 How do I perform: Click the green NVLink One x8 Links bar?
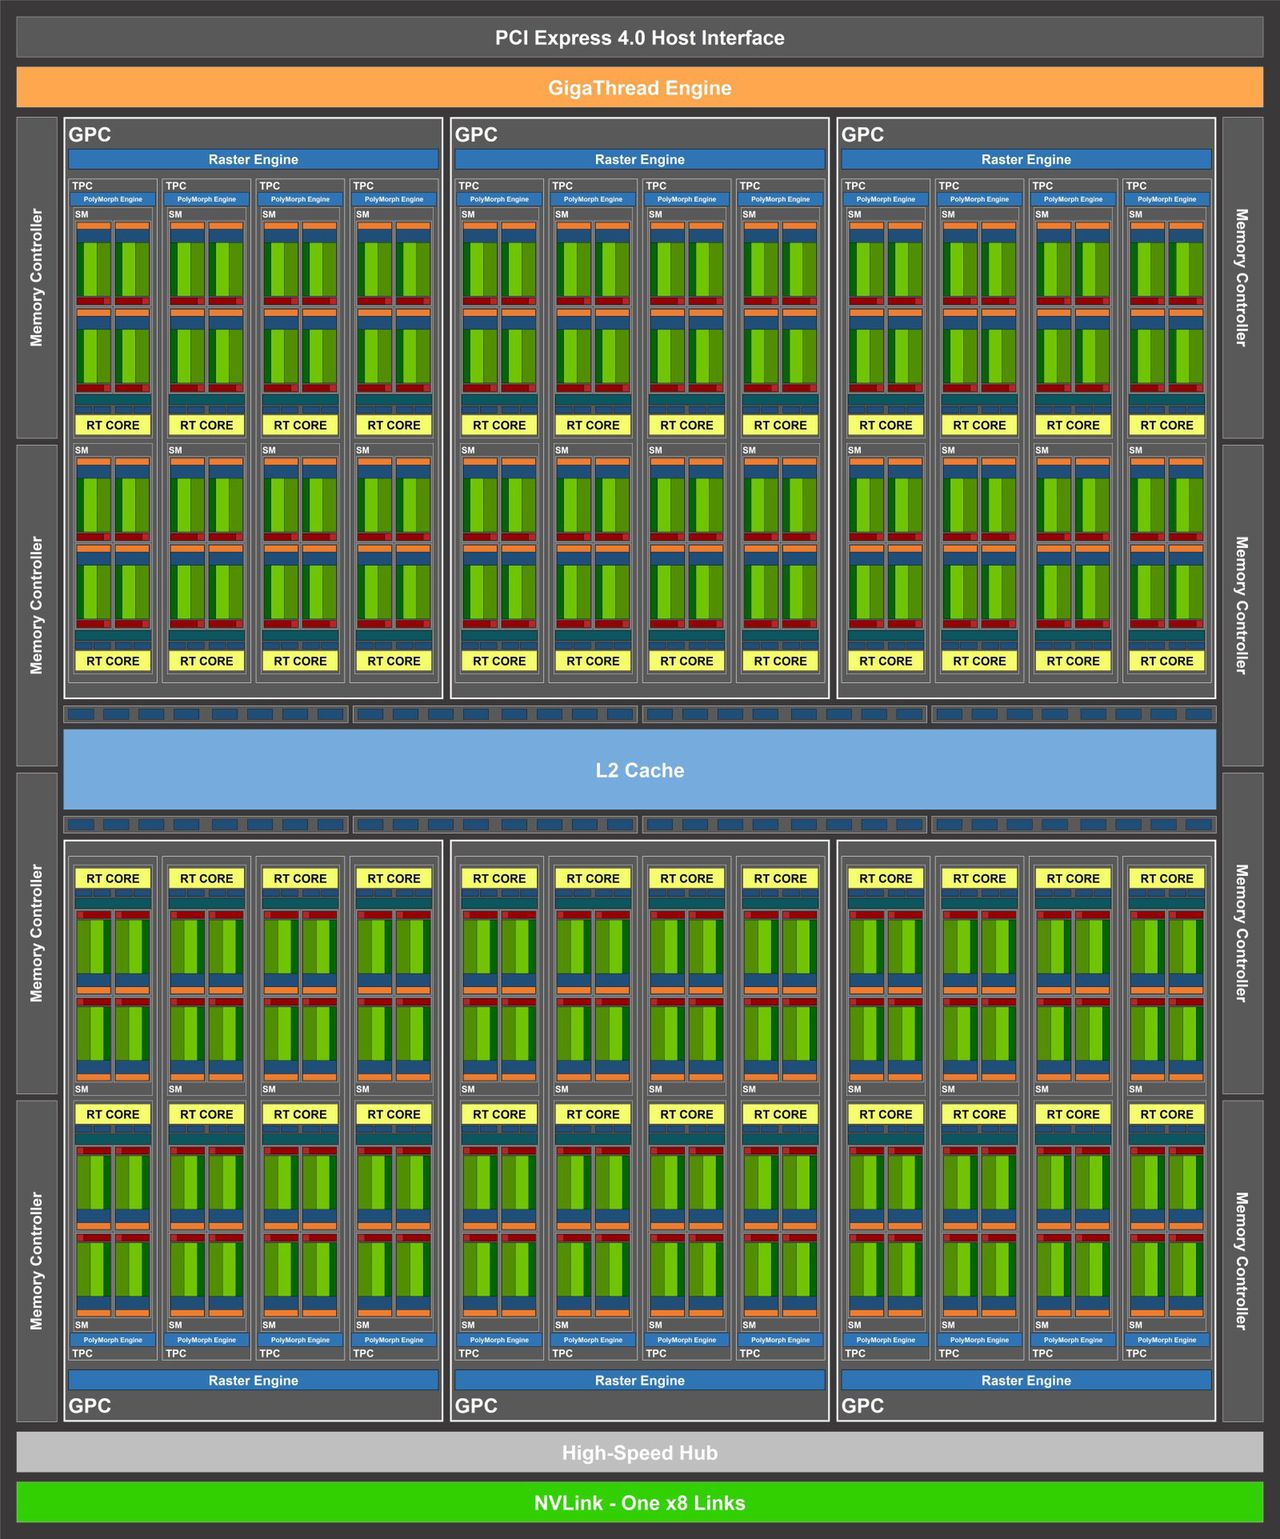point(640,1502)
